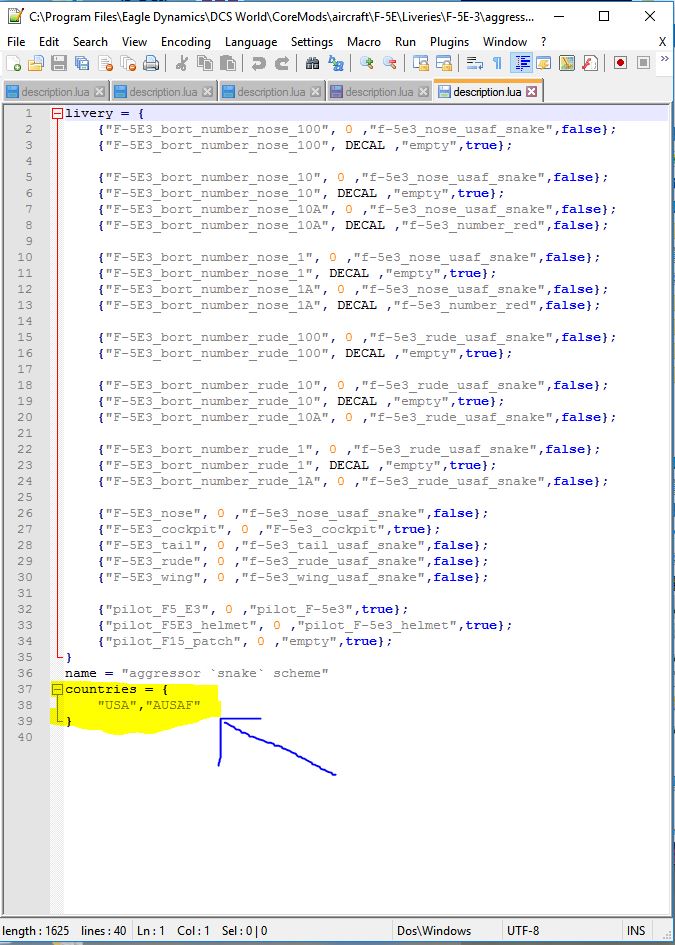Click the "F-5E3_wing" line of code

293,577
